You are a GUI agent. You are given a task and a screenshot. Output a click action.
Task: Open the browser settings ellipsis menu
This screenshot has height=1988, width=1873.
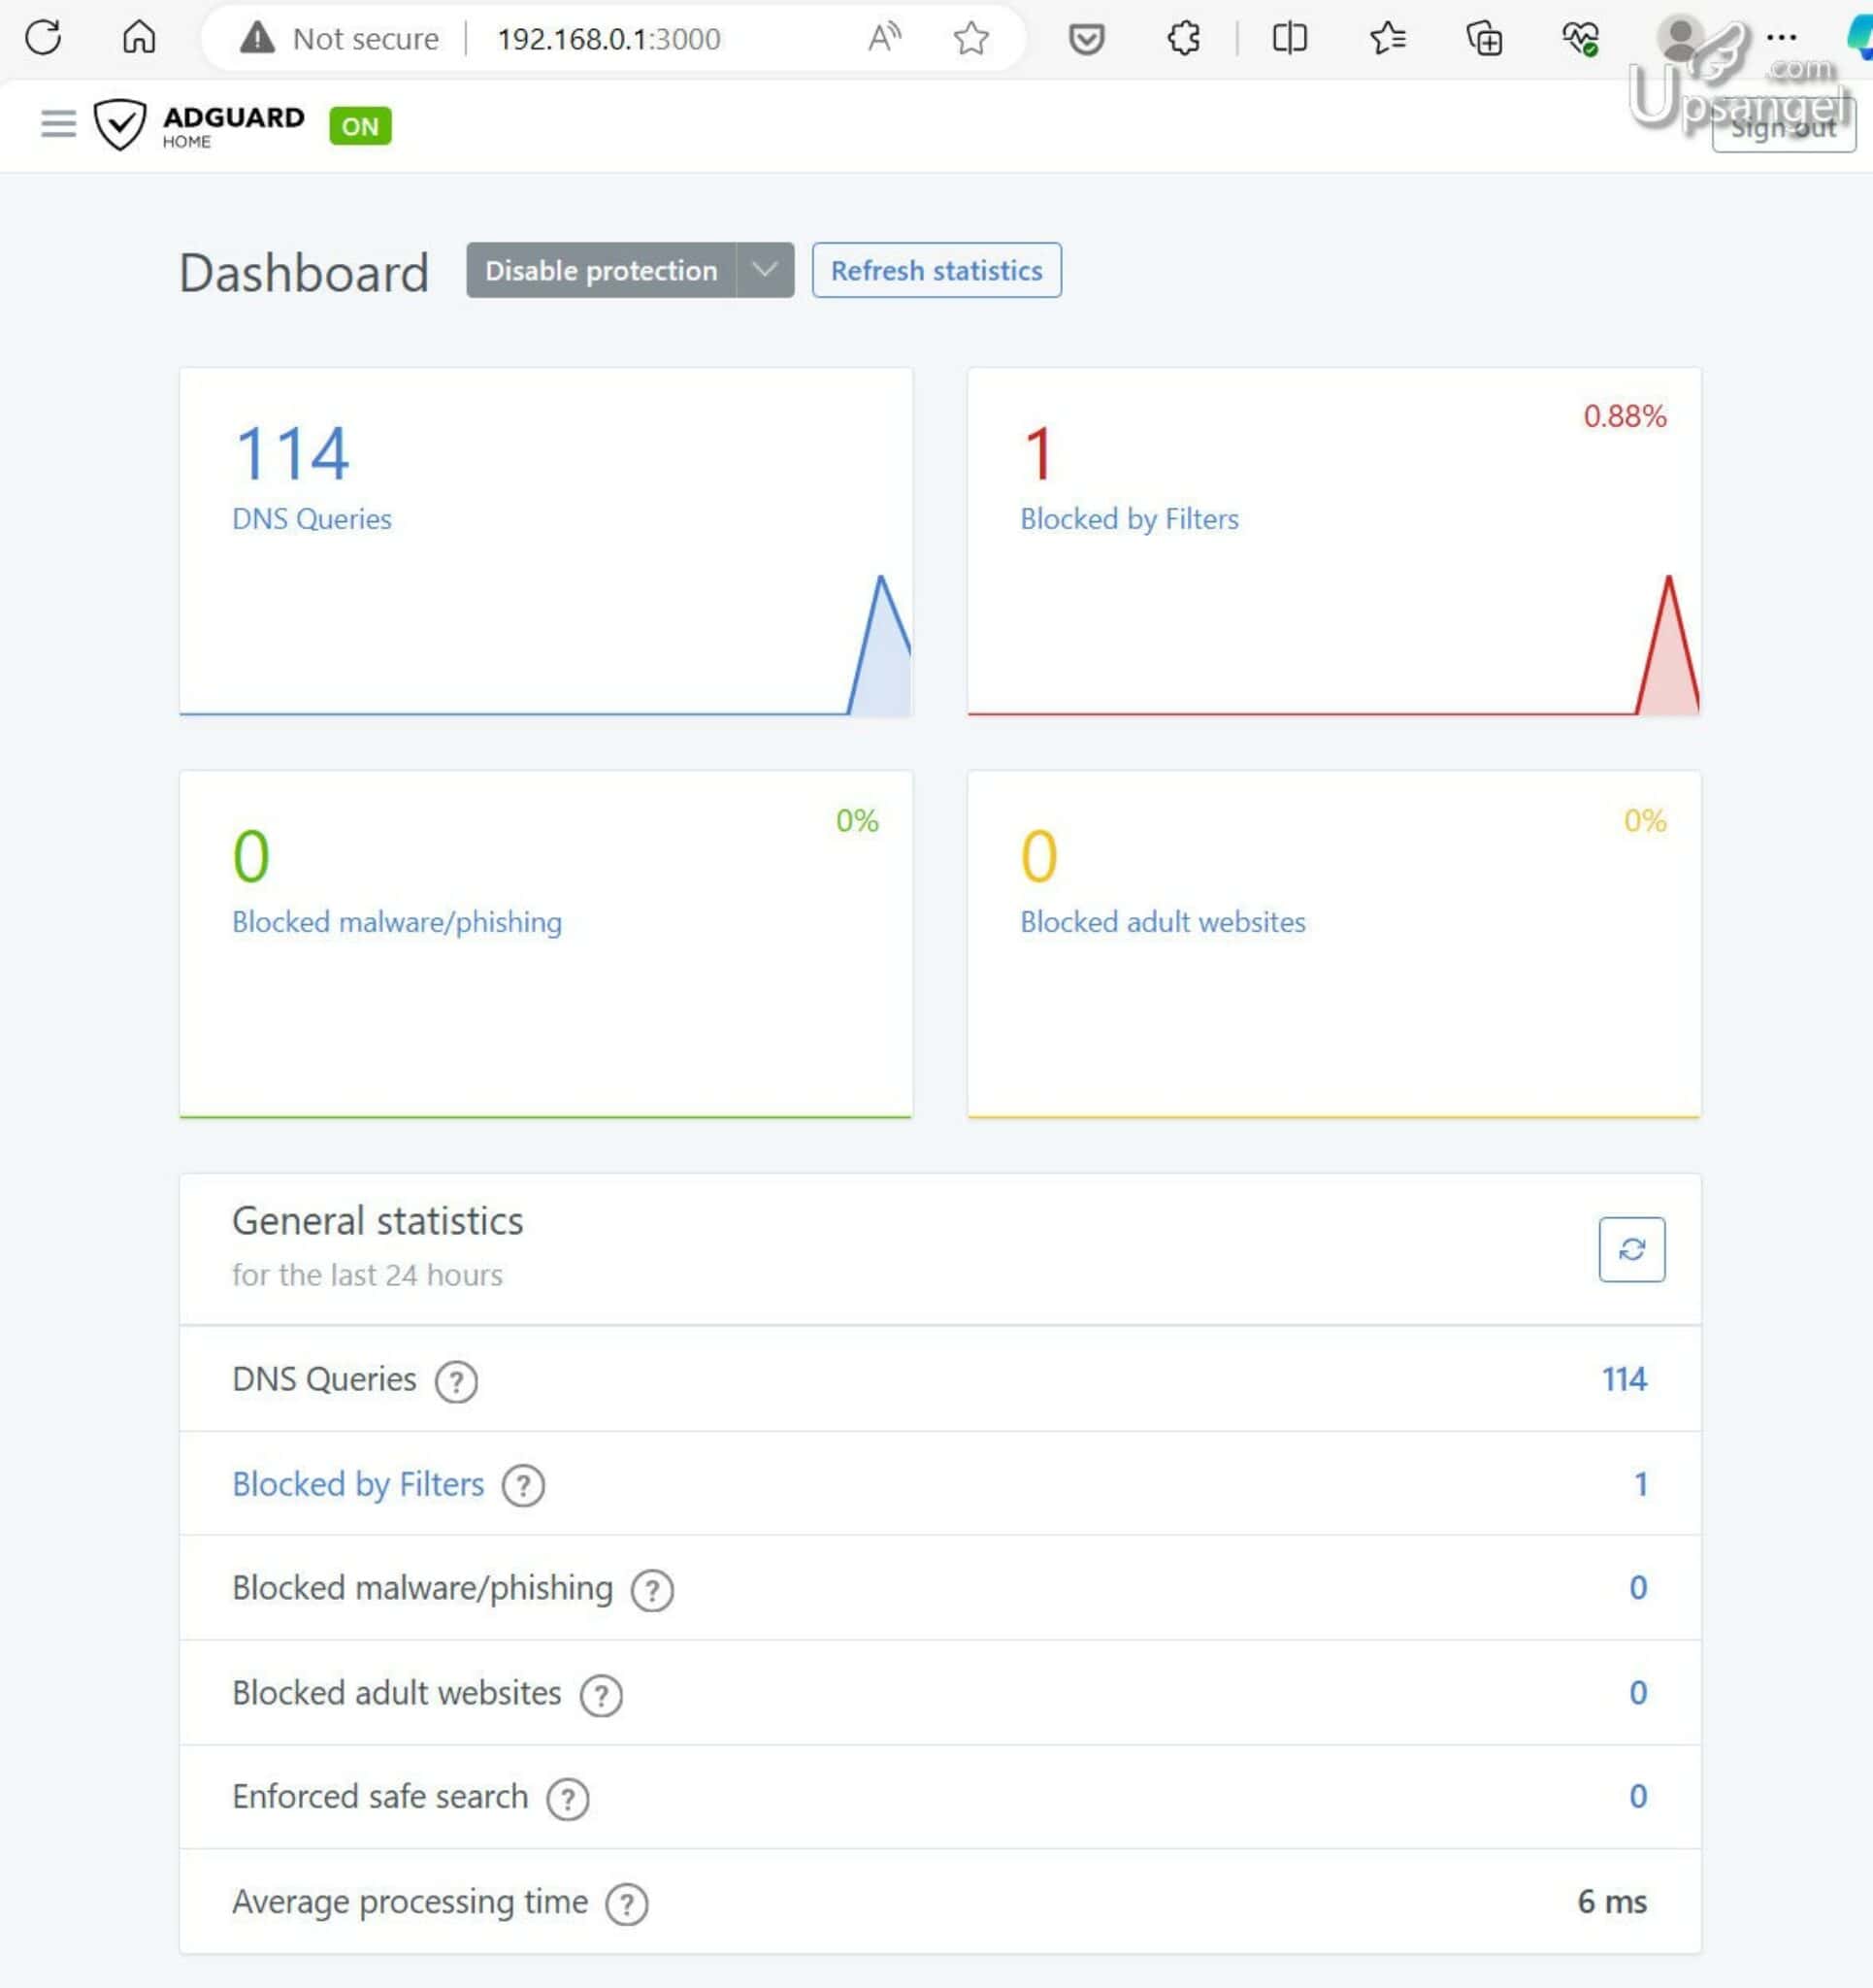point(1782,38)
